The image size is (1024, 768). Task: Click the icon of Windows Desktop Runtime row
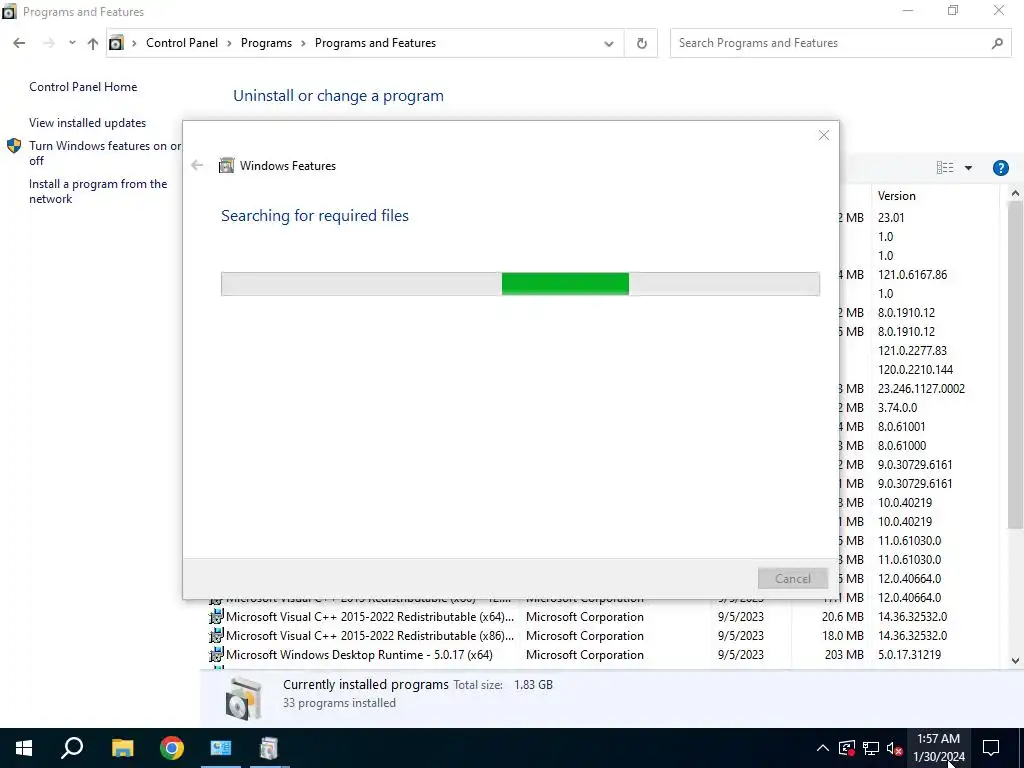click(x=216, y=654)
